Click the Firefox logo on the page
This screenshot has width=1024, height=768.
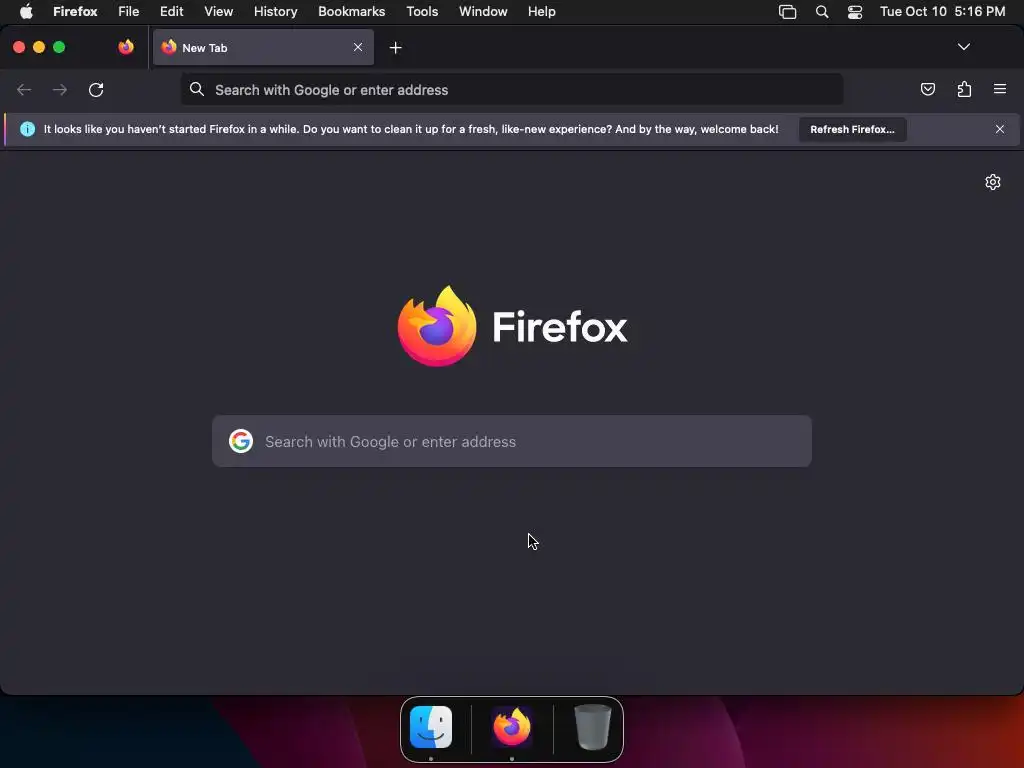[x=513, y=326]
